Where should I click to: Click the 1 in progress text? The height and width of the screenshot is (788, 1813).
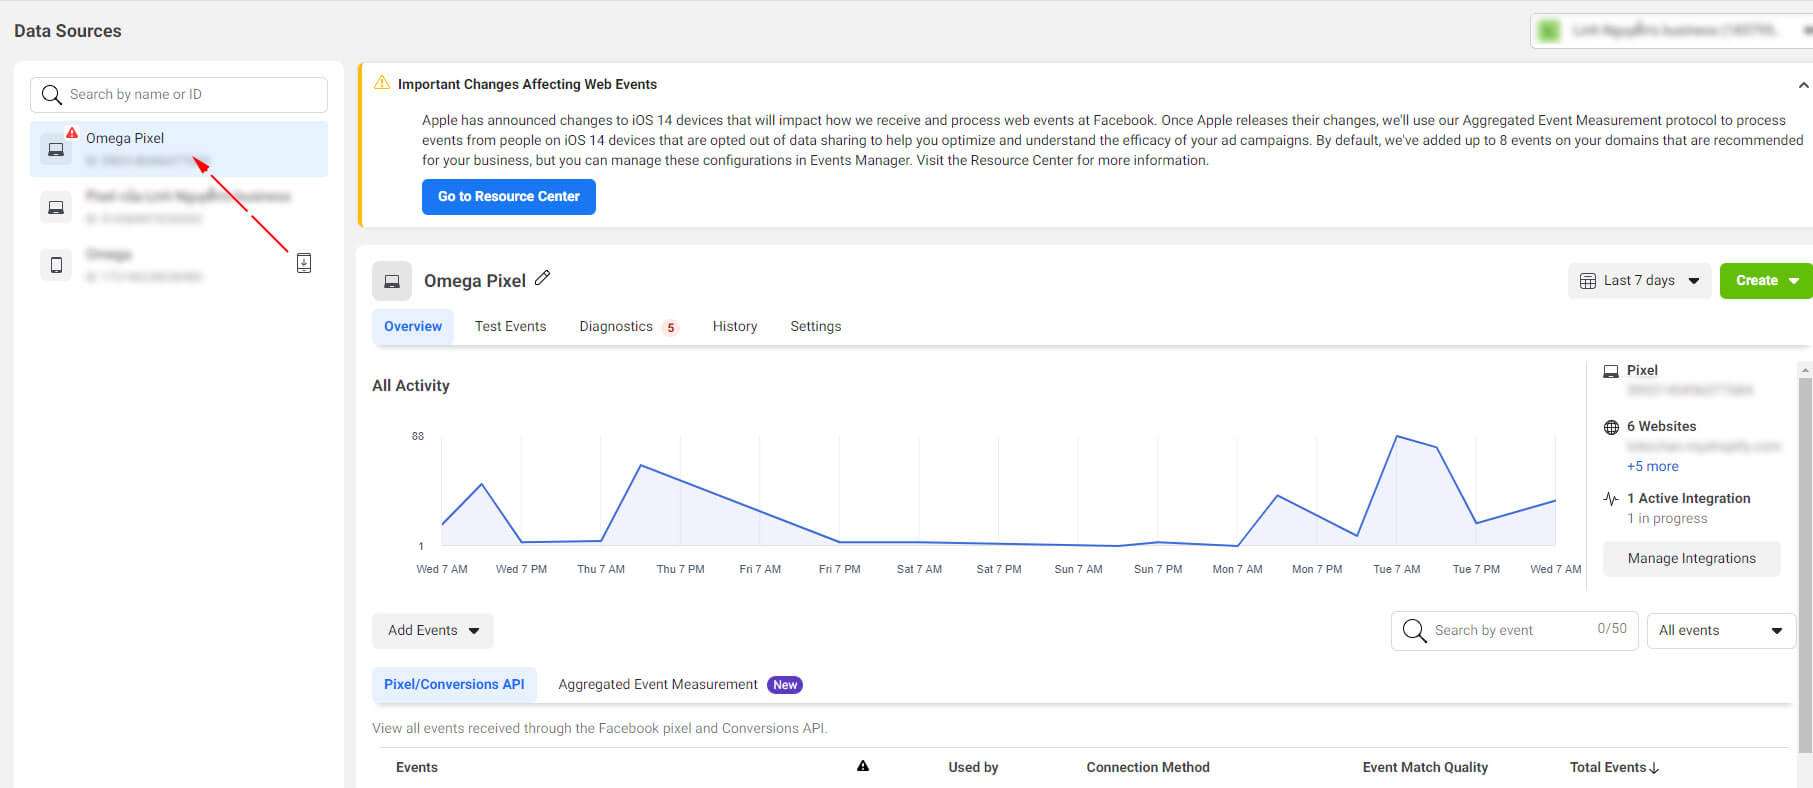1667,519
